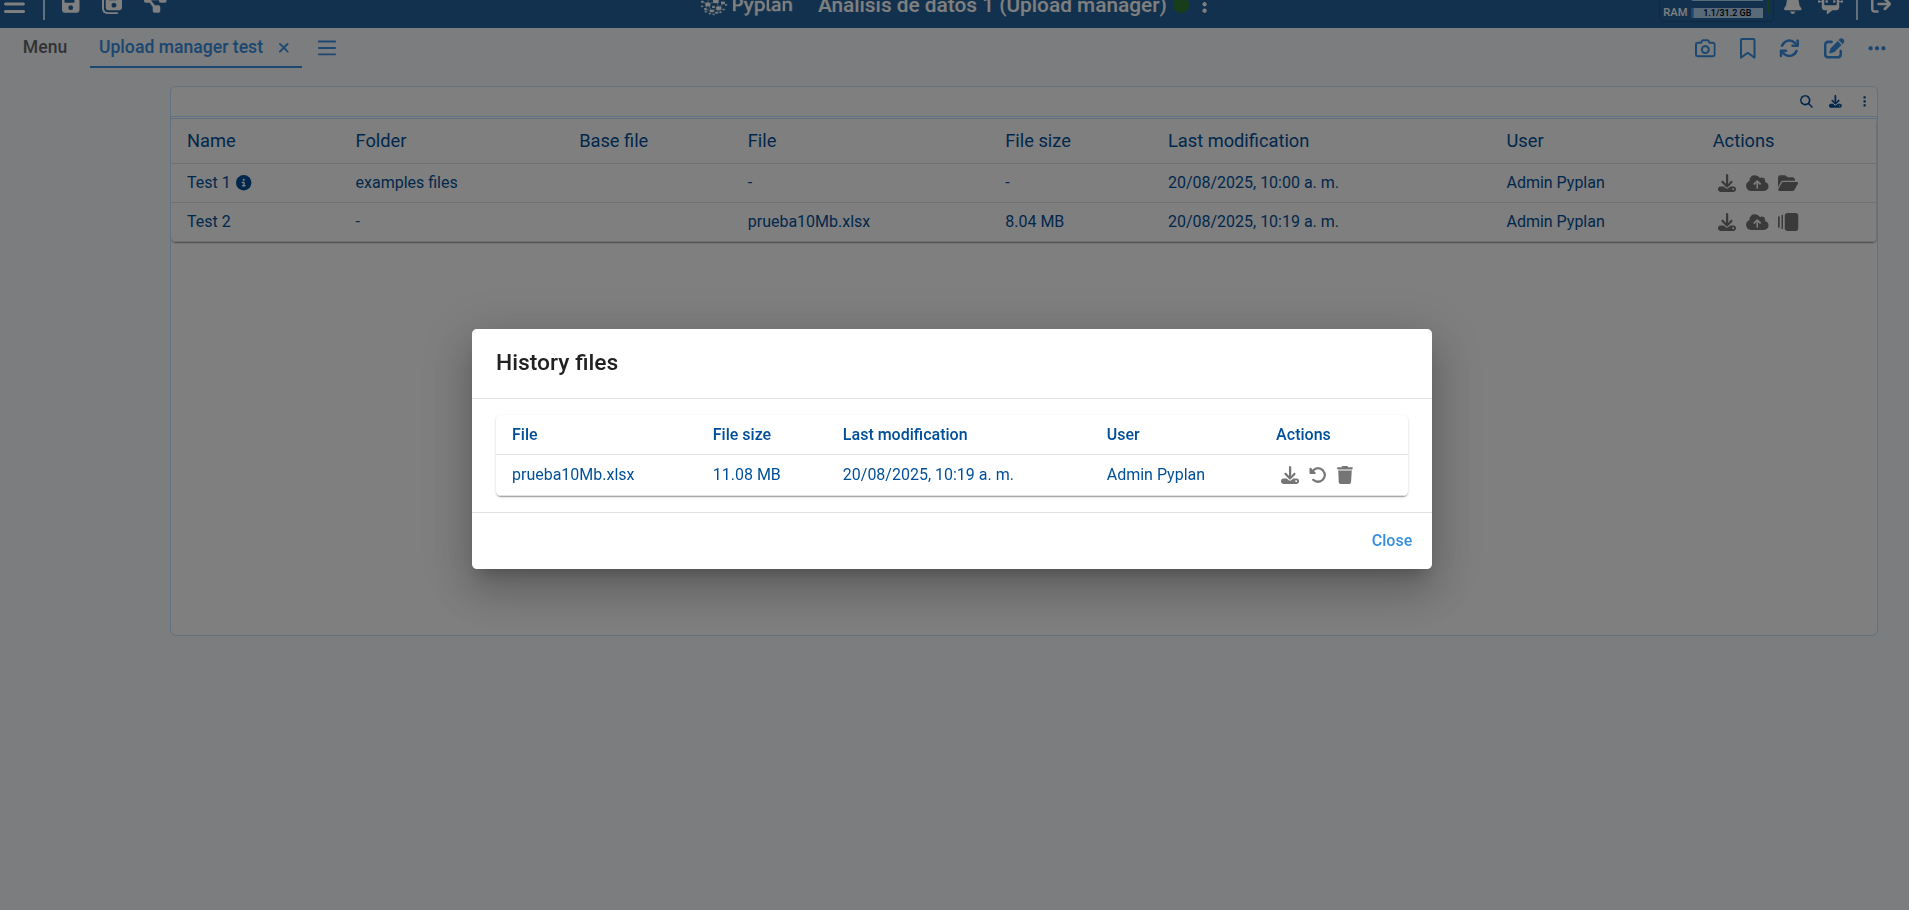Open the Menu panel
Screen dimensions: 1909x910
45,47
